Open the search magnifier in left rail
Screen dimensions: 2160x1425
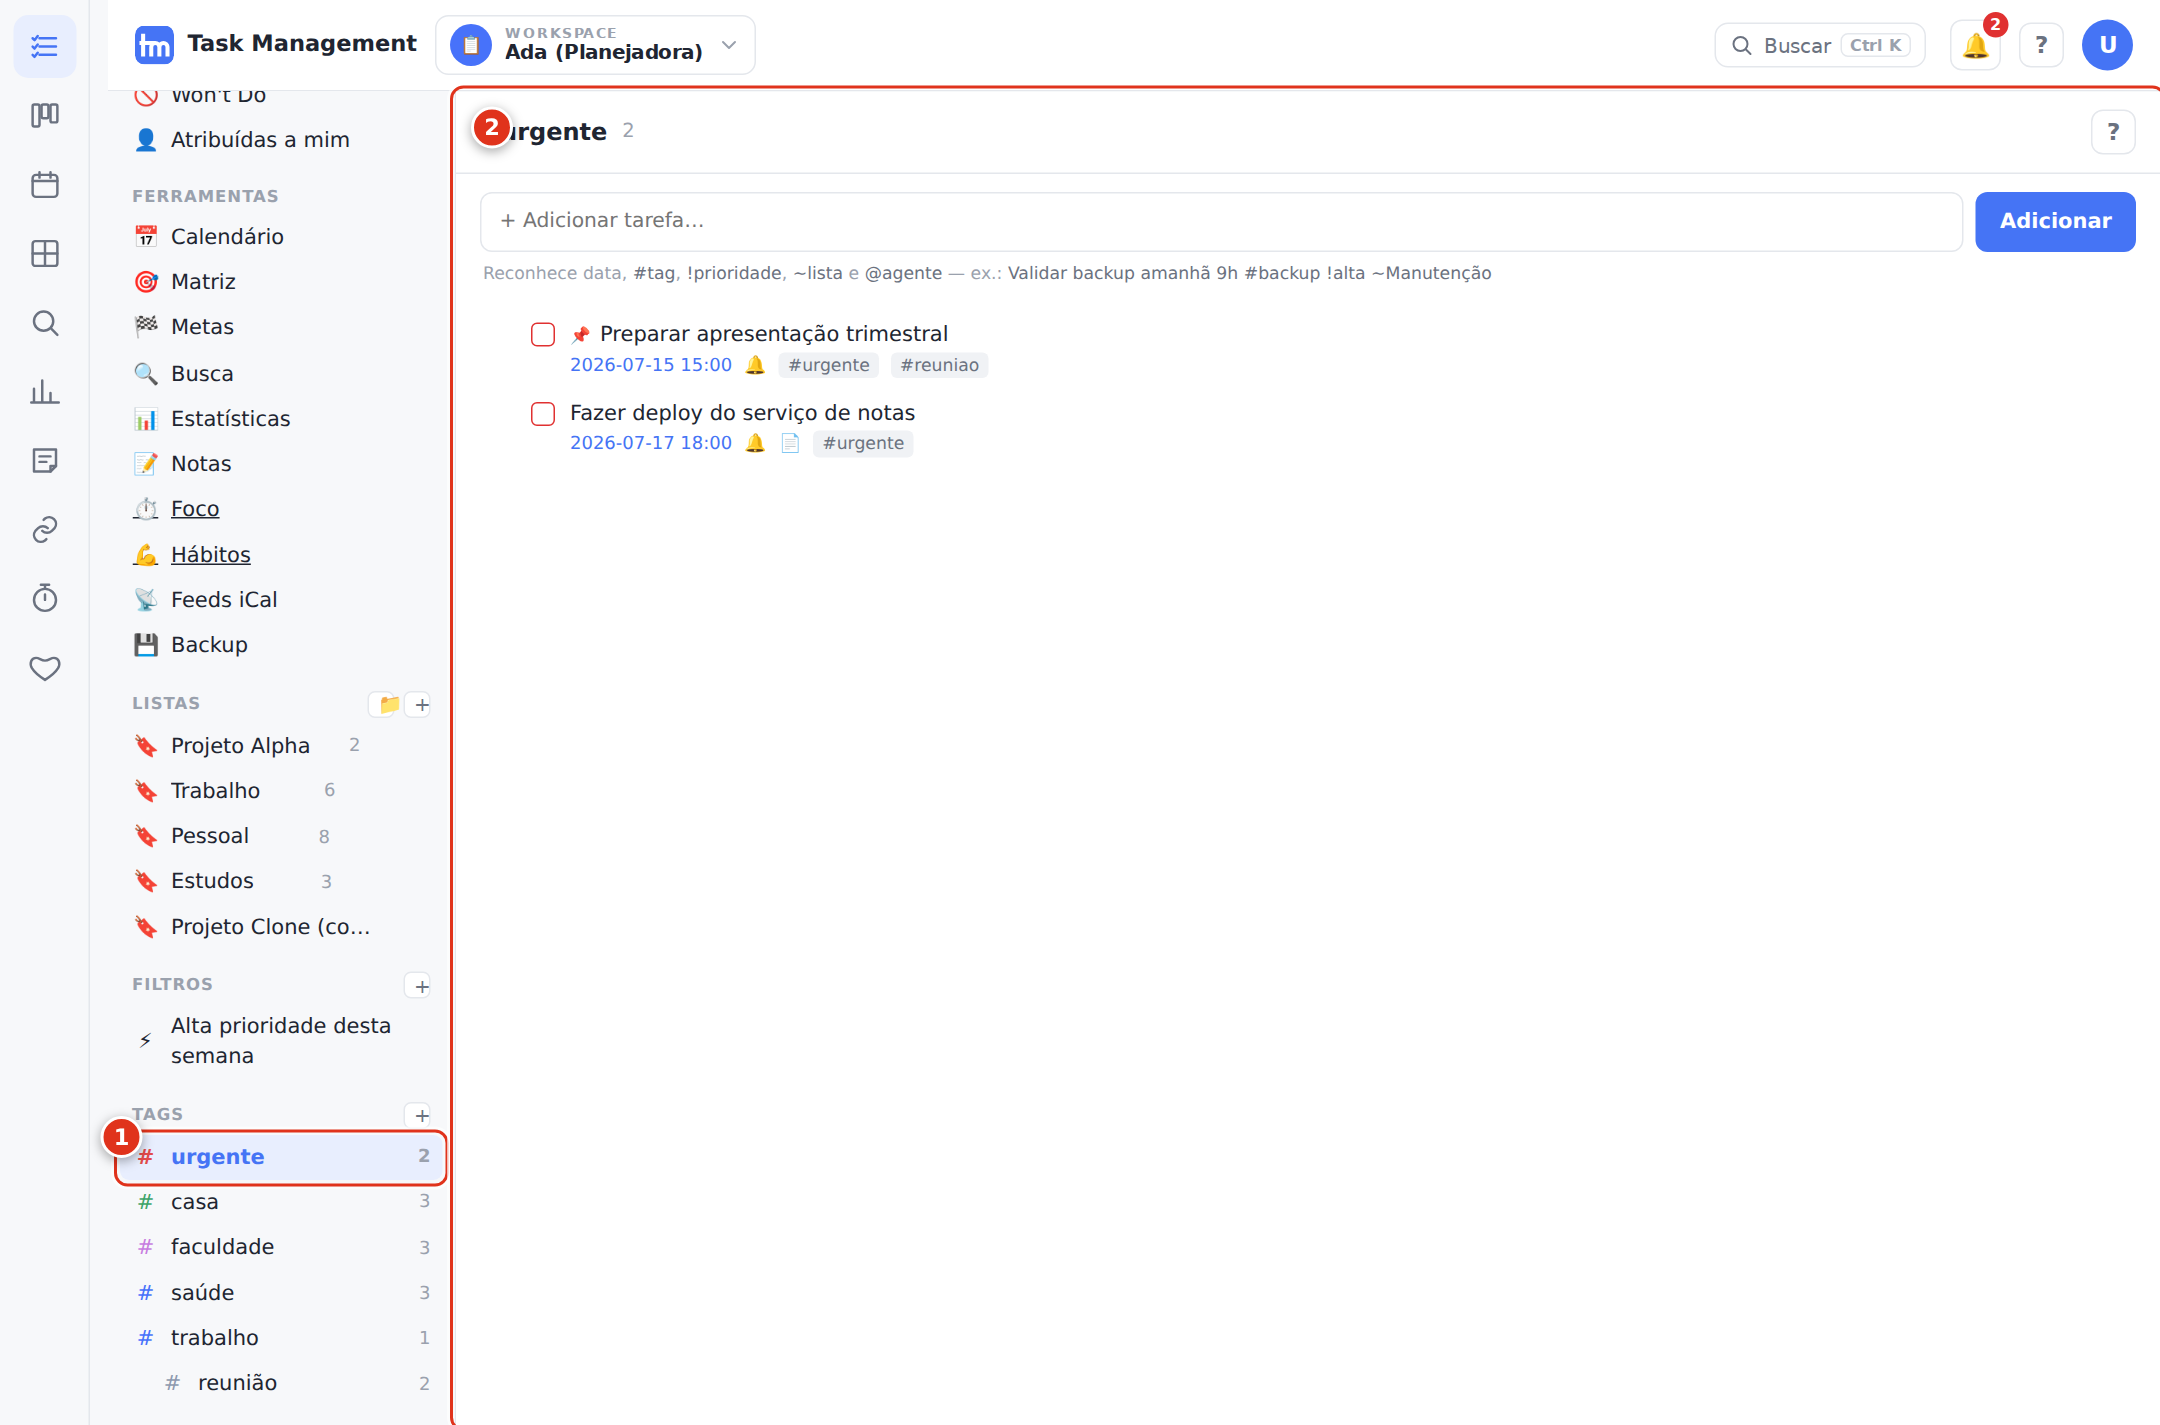click(45, 323)
